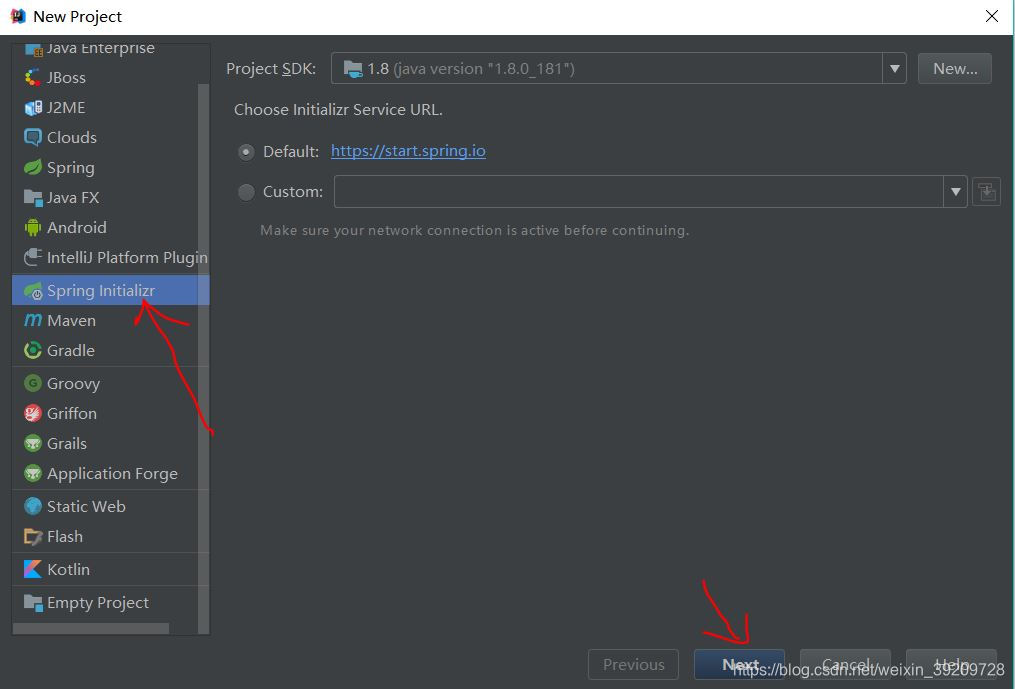Select the Static Web label
This screenshot has width=1015, height=689.
coord(86,506)
